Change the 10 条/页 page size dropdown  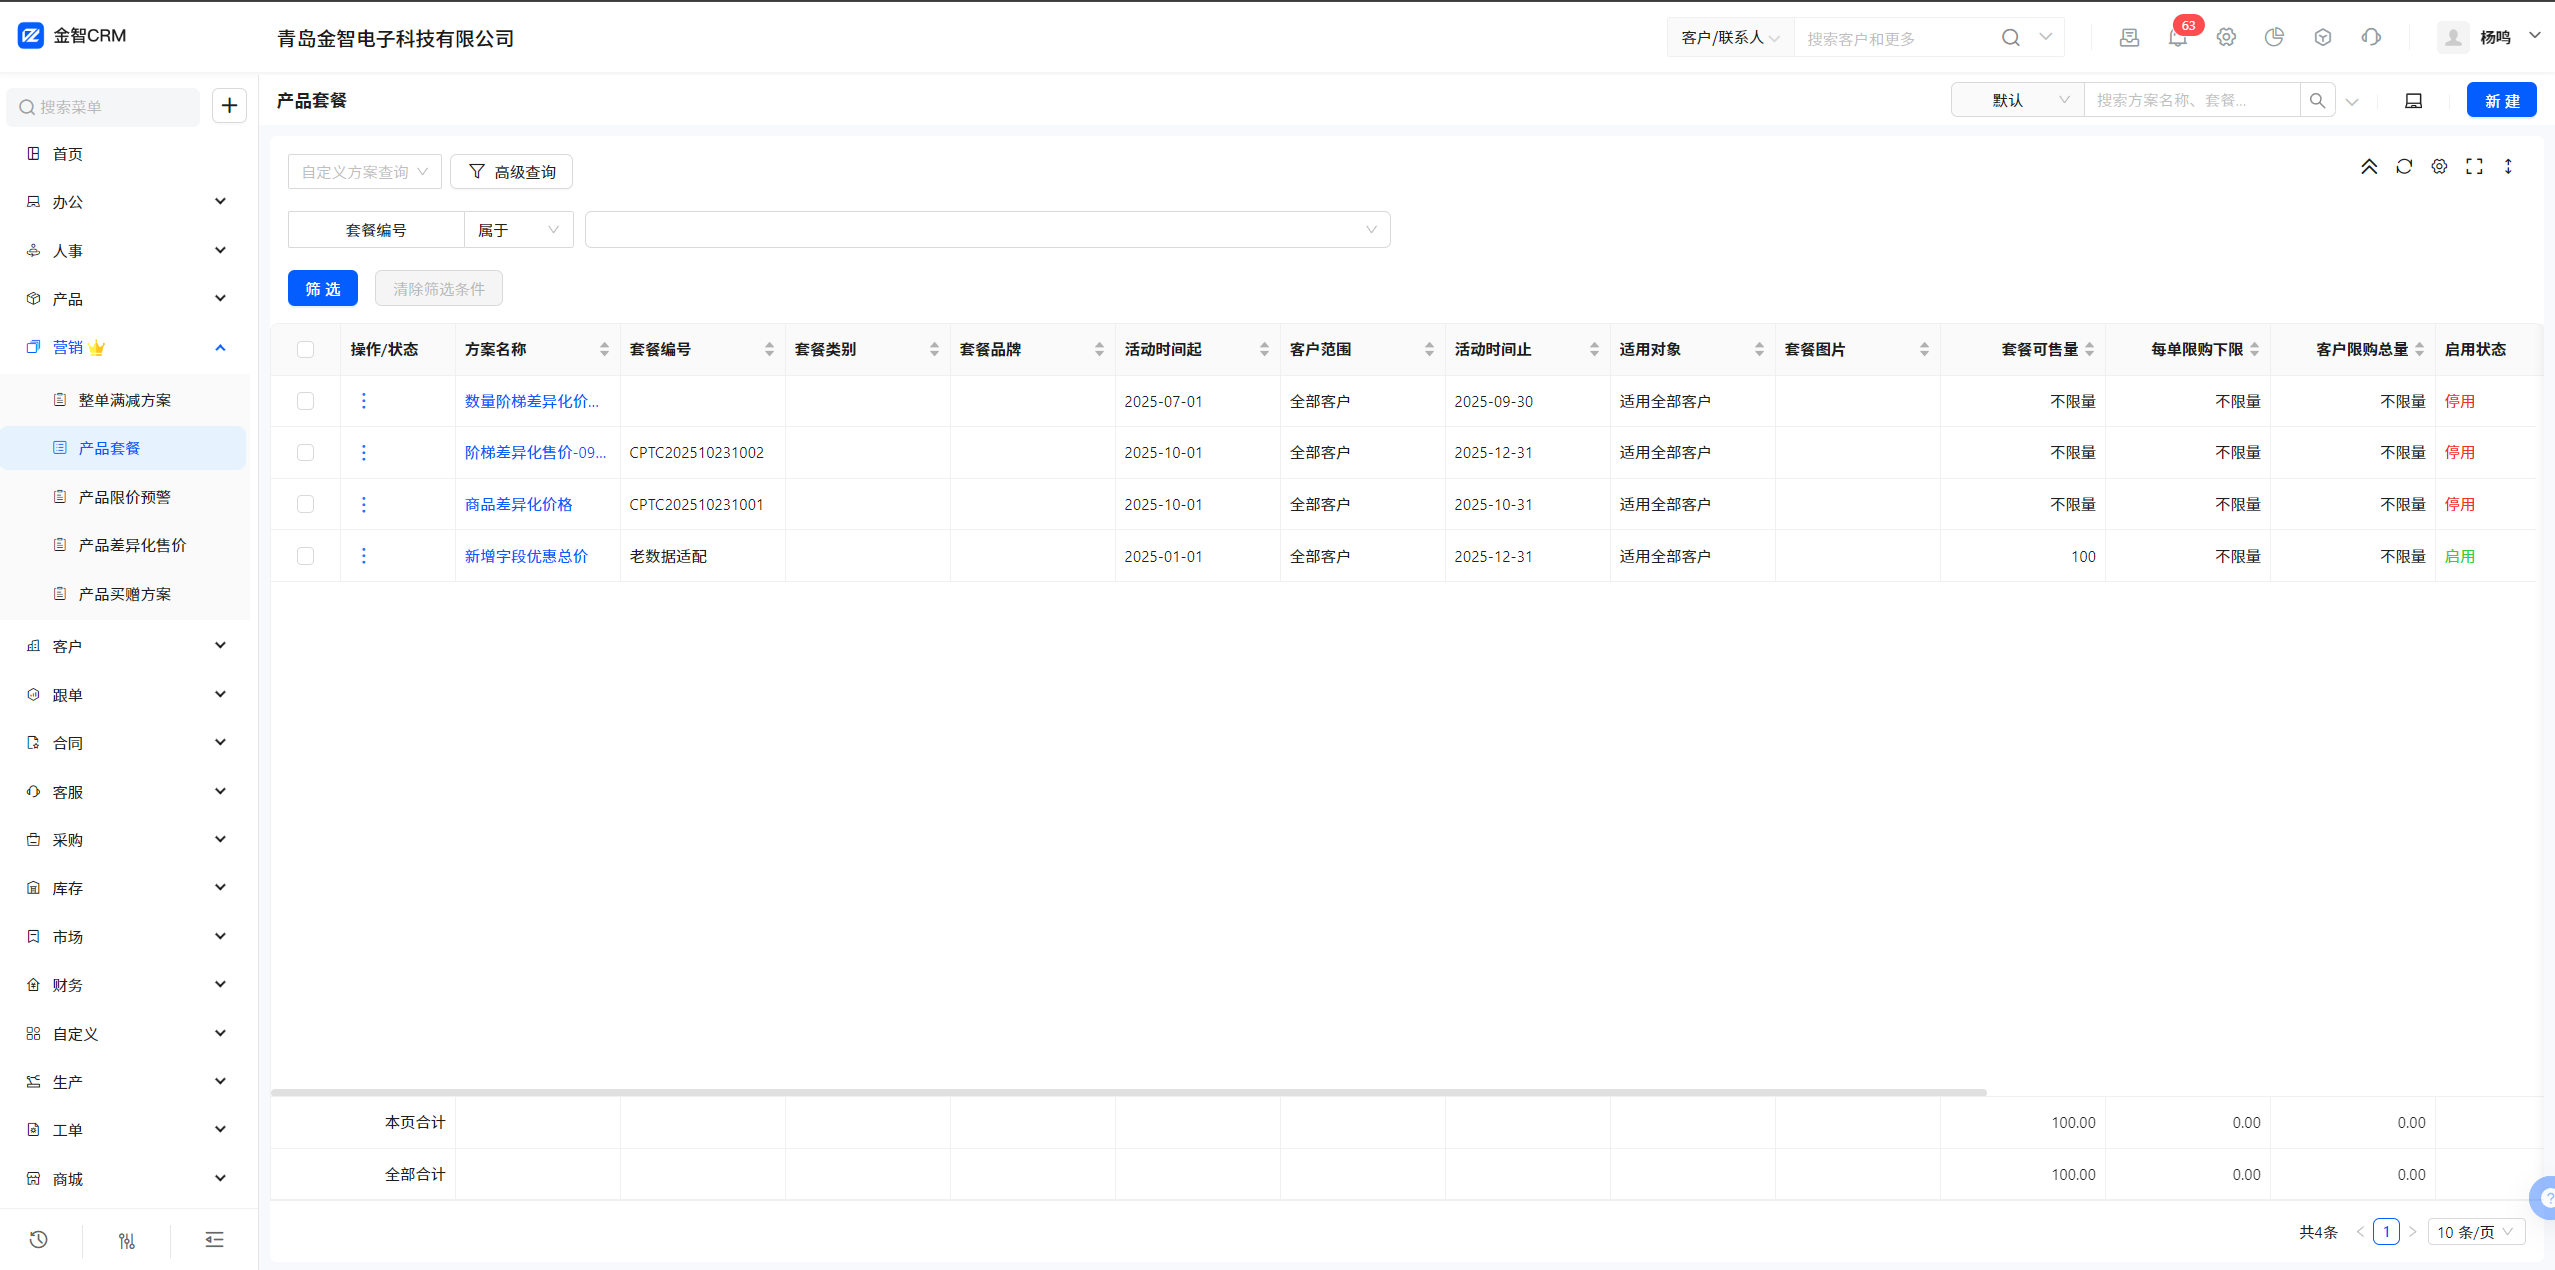pos(2475,1232)
